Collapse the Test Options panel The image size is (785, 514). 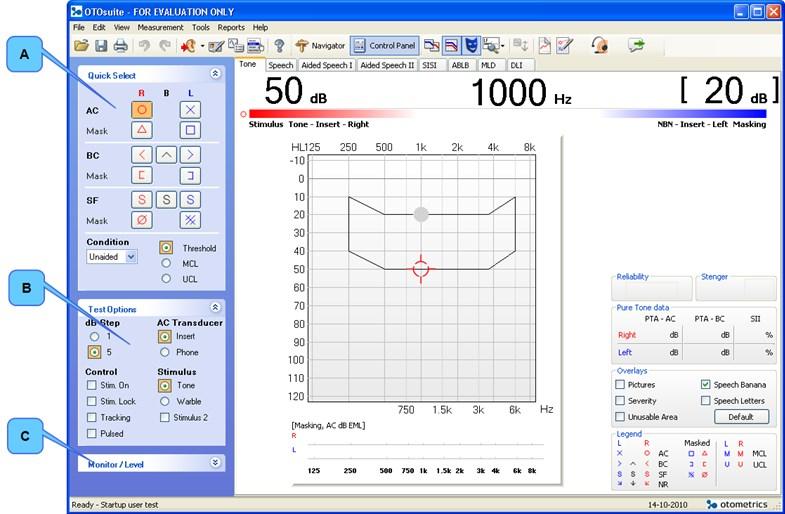[x=215, y=307]
